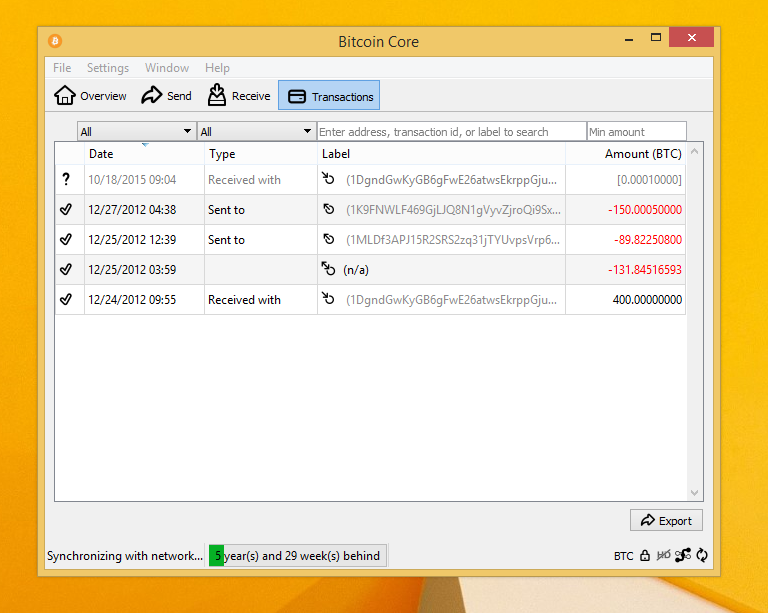The image size is (768, 613).
Task: Sort by the Label column header
Action: [x=441, y=154]
